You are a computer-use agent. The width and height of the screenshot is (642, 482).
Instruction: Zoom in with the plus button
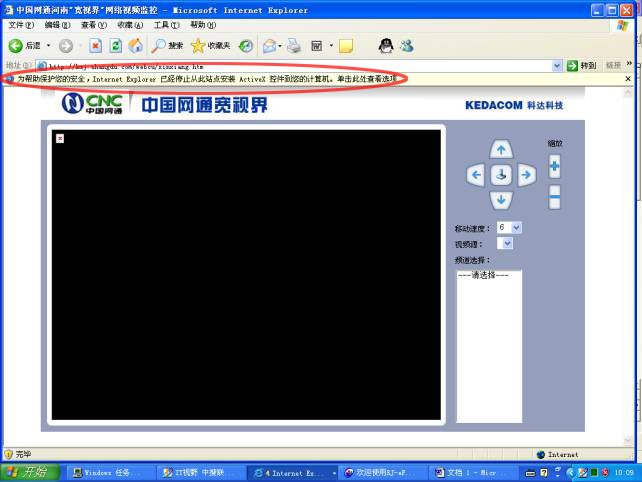tap(555, 166)
